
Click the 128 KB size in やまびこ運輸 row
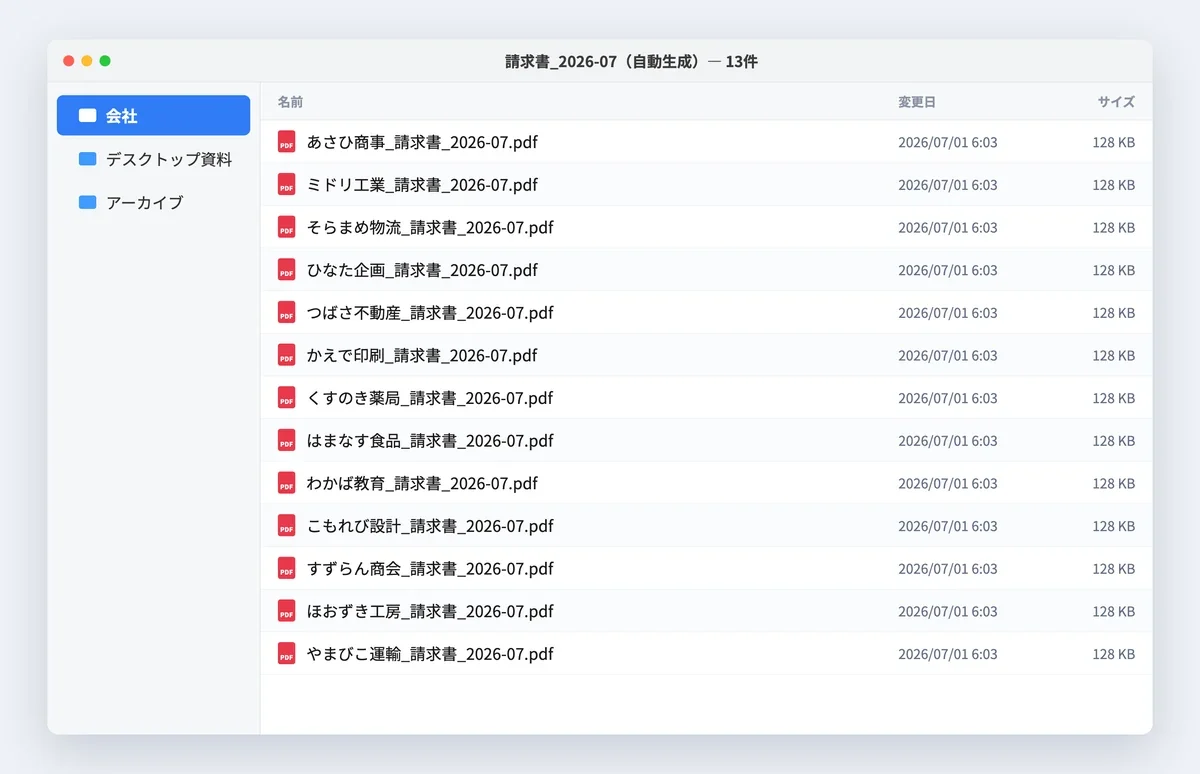(x=1114, y=654)
